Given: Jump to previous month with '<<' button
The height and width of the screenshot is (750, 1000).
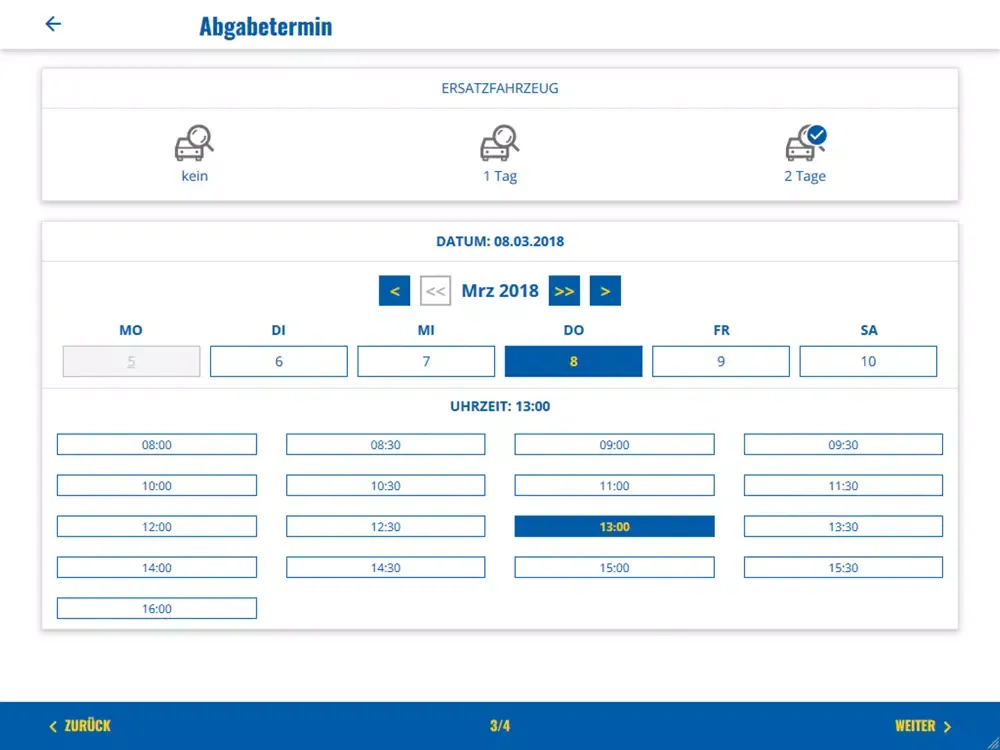Looking at the screenshot, I should click(x=436, y=291).
